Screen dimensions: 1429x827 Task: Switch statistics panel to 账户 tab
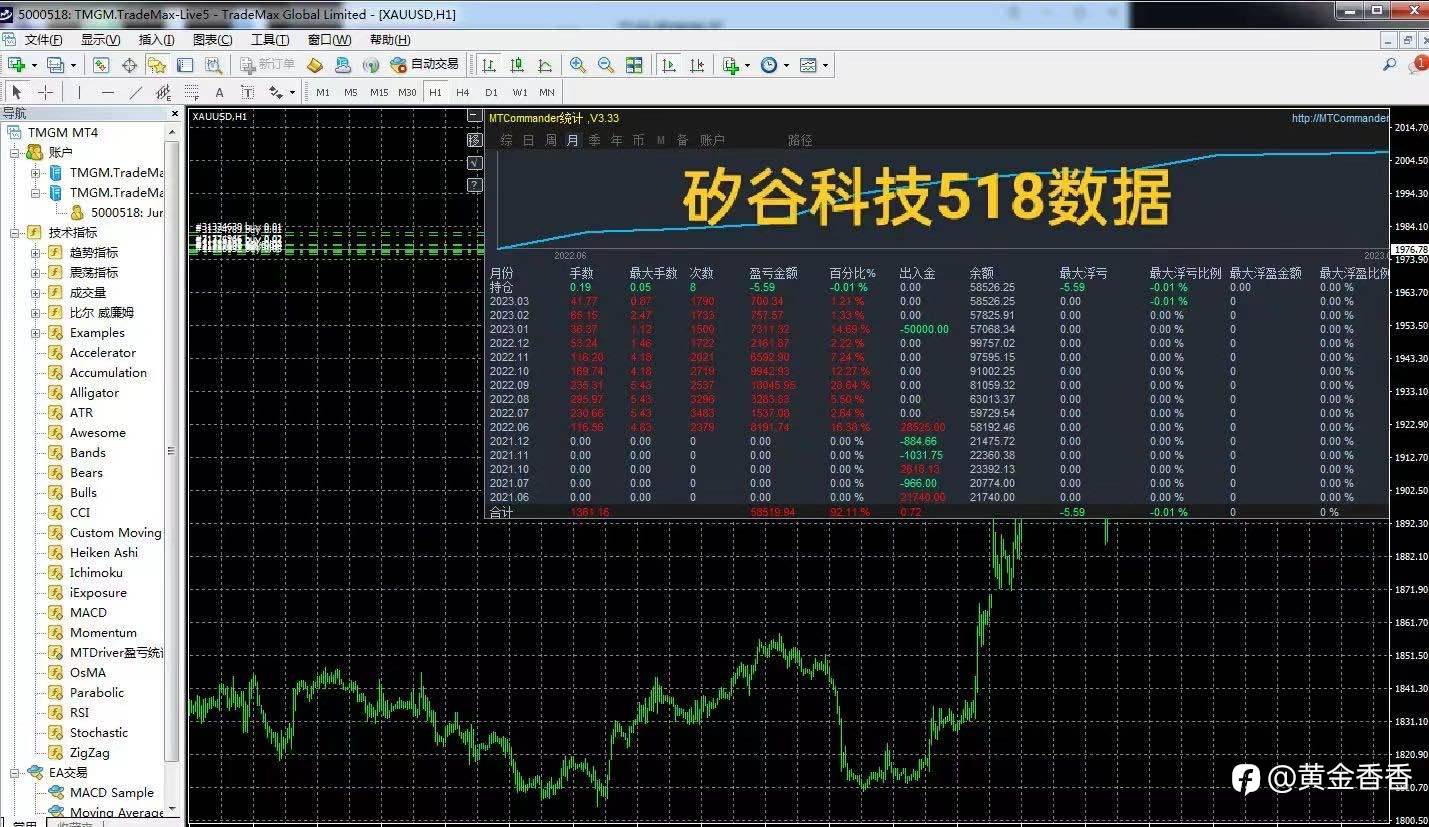712,140
